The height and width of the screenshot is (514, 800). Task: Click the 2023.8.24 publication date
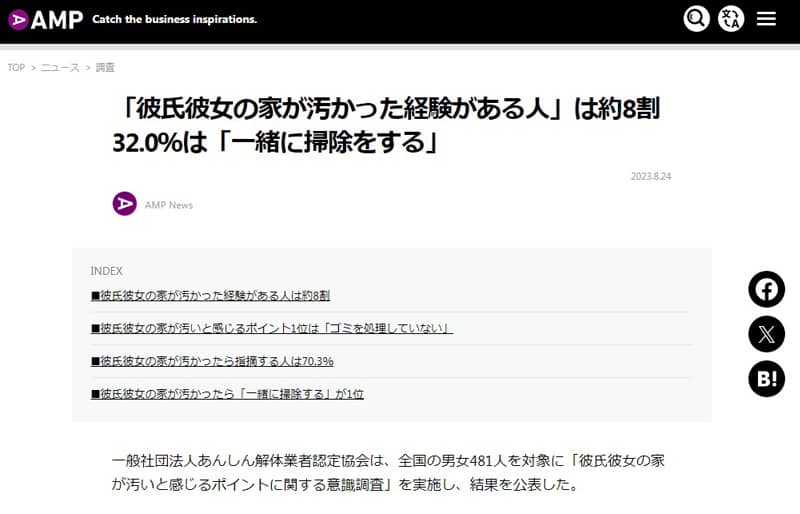click(x=650, y=176)
